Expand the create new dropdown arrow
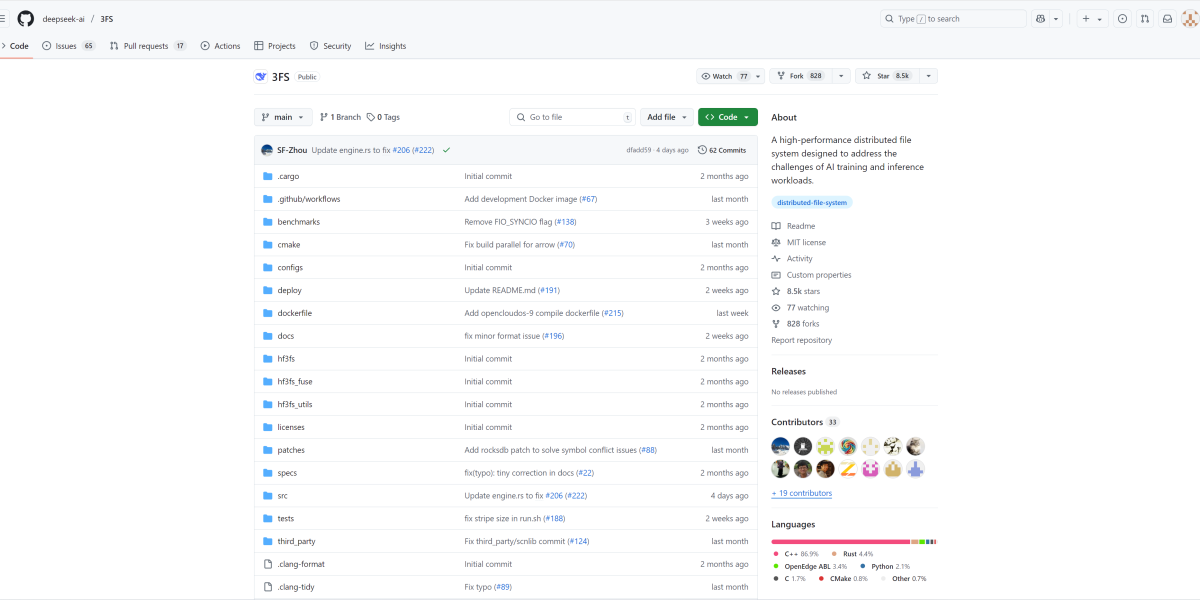The image size is (1200, 600). (1100, 18)
